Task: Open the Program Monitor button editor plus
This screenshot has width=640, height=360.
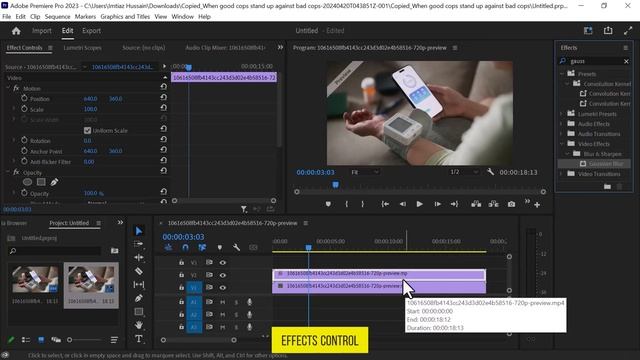Action: (x=537, y=204)
